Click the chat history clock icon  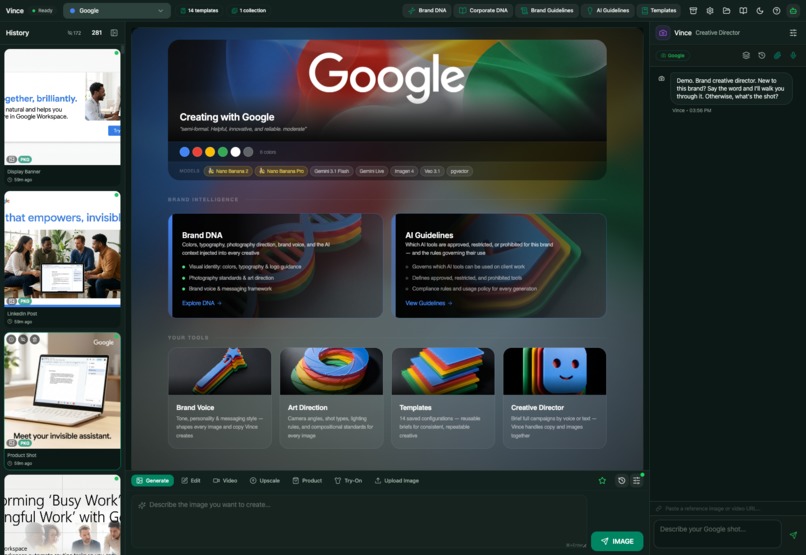(x=761, y=56)
